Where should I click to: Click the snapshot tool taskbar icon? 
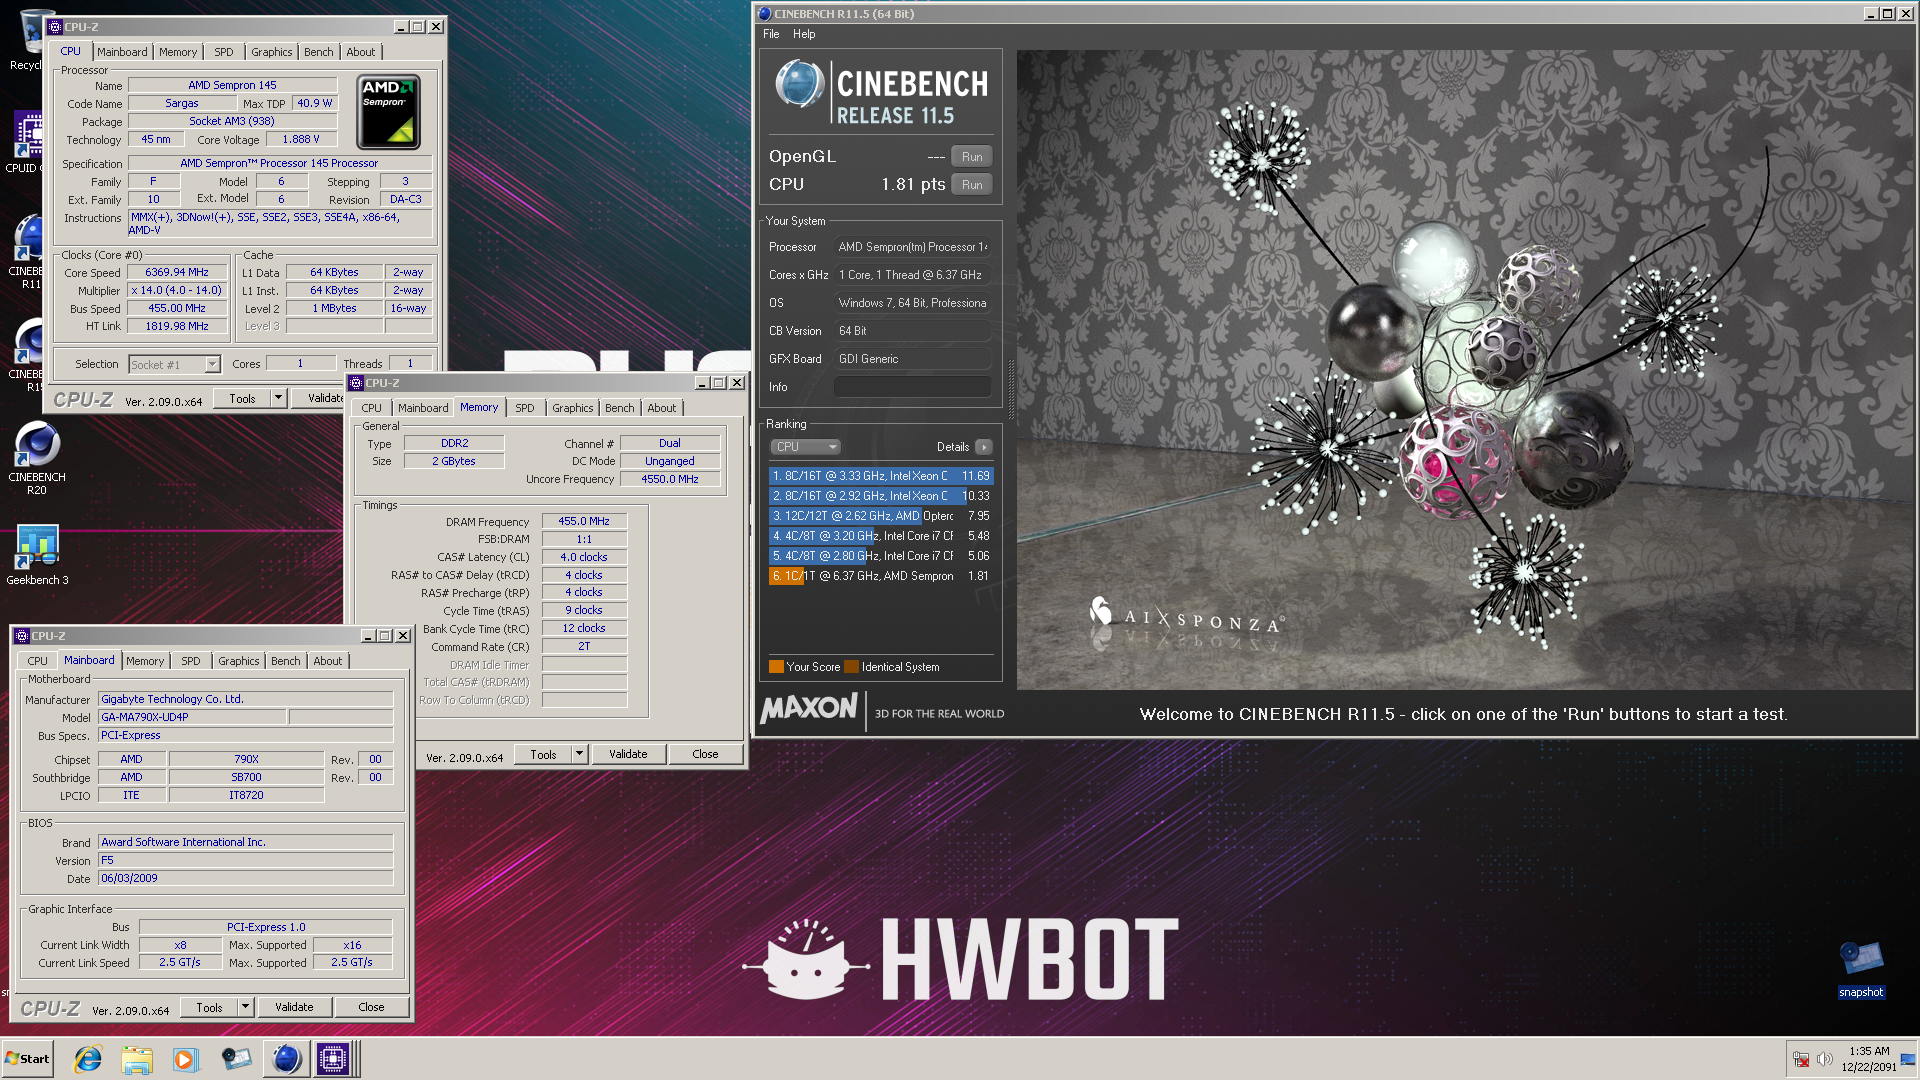click(236, 1059)
